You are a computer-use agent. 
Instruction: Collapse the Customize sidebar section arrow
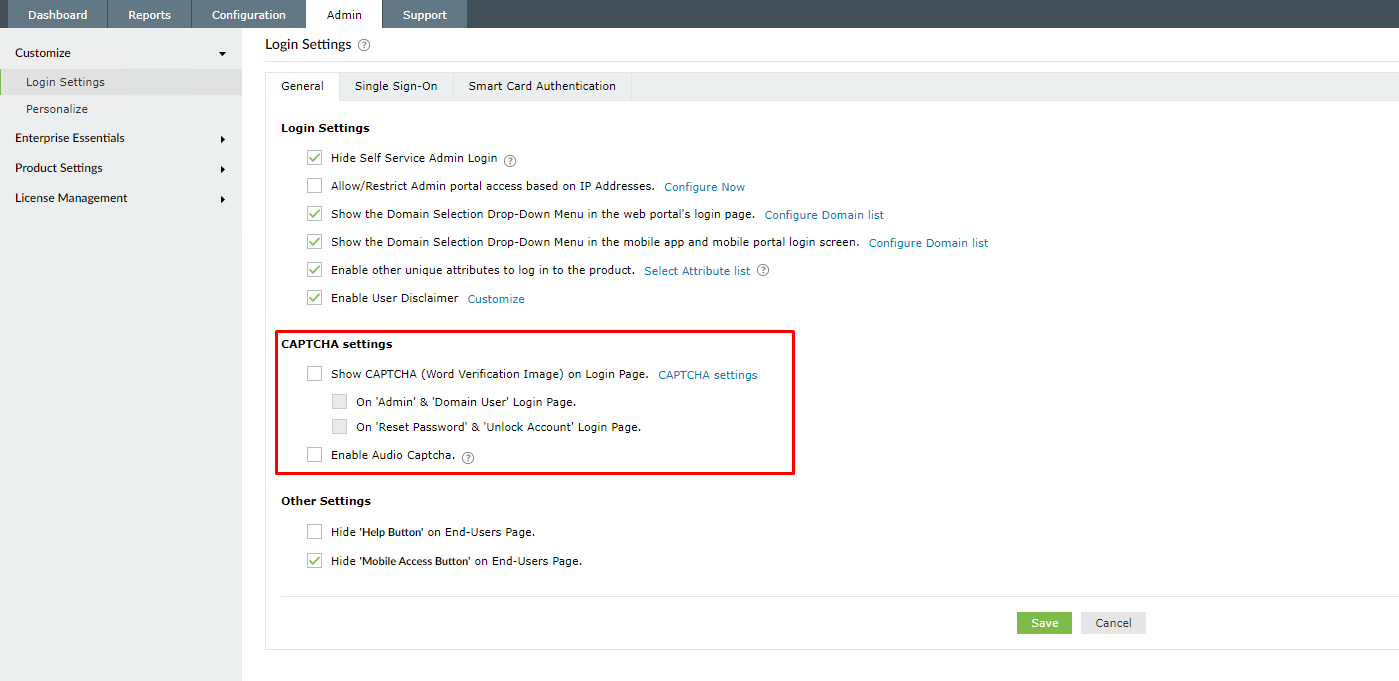click(x=222, y=54)
